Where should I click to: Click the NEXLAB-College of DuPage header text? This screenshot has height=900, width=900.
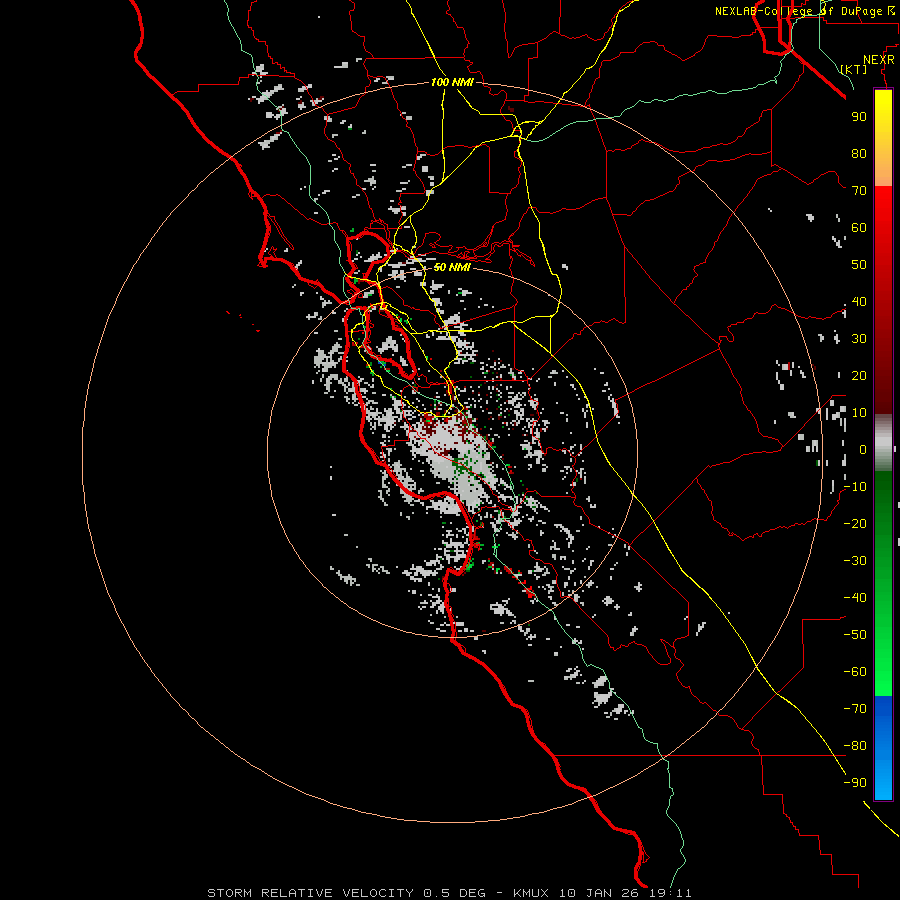(807, 11)
